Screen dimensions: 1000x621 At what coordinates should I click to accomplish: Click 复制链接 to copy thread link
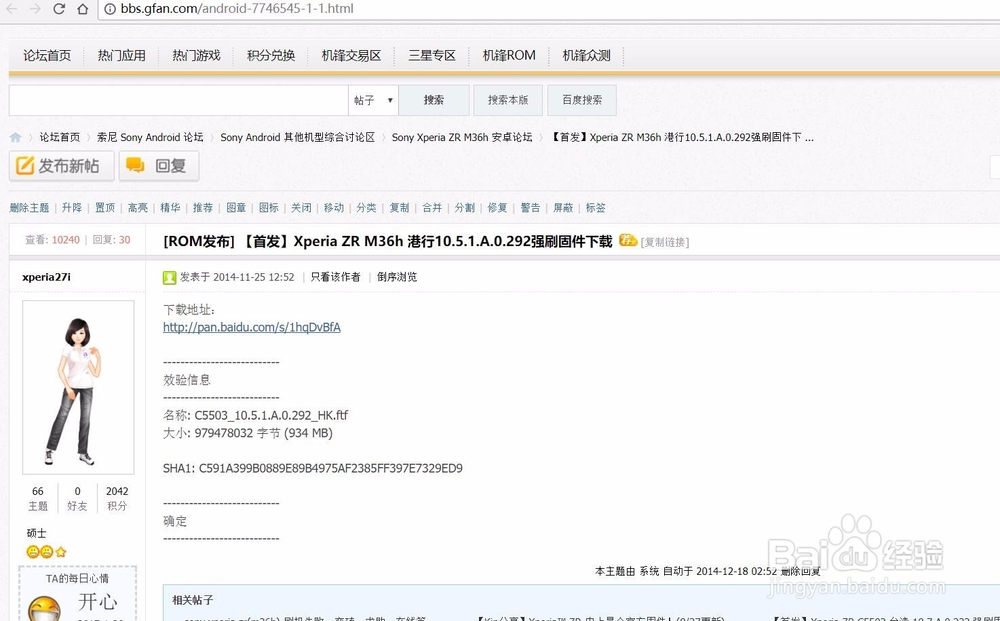[666, 240]
